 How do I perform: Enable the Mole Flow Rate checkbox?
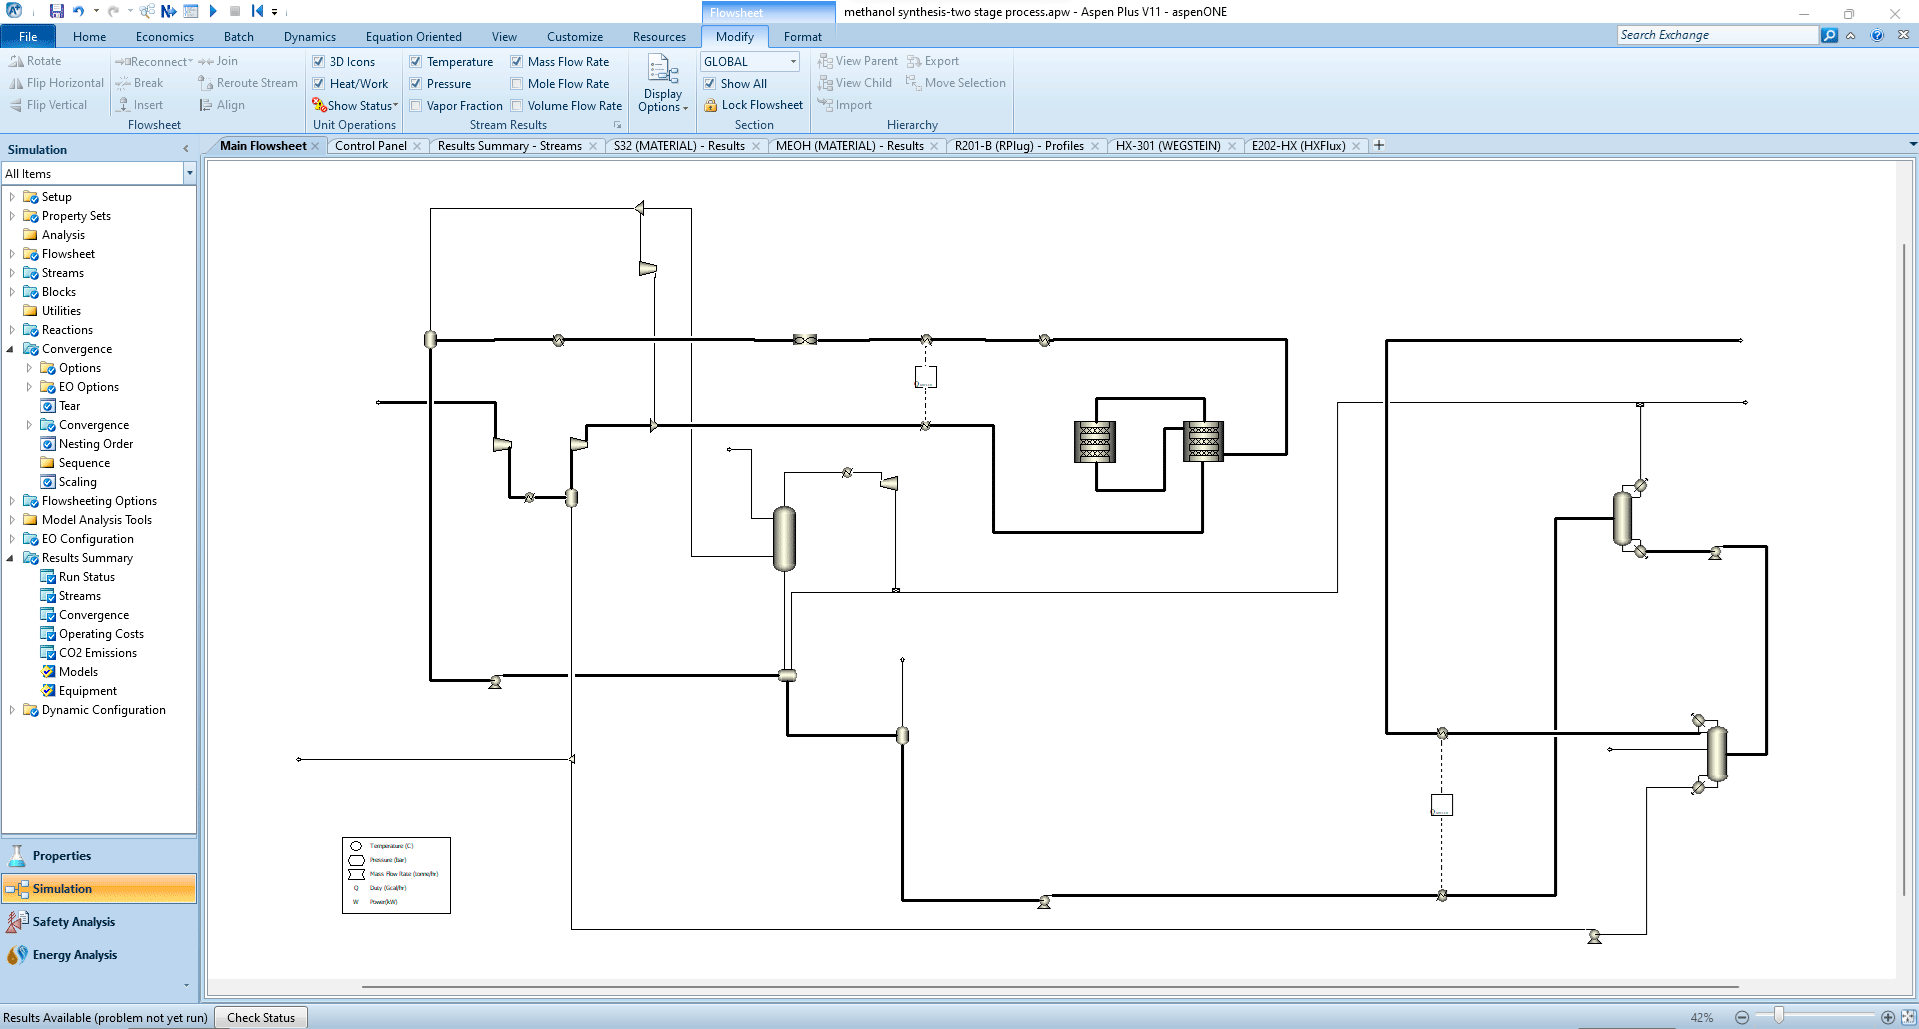tap(517, 84)
